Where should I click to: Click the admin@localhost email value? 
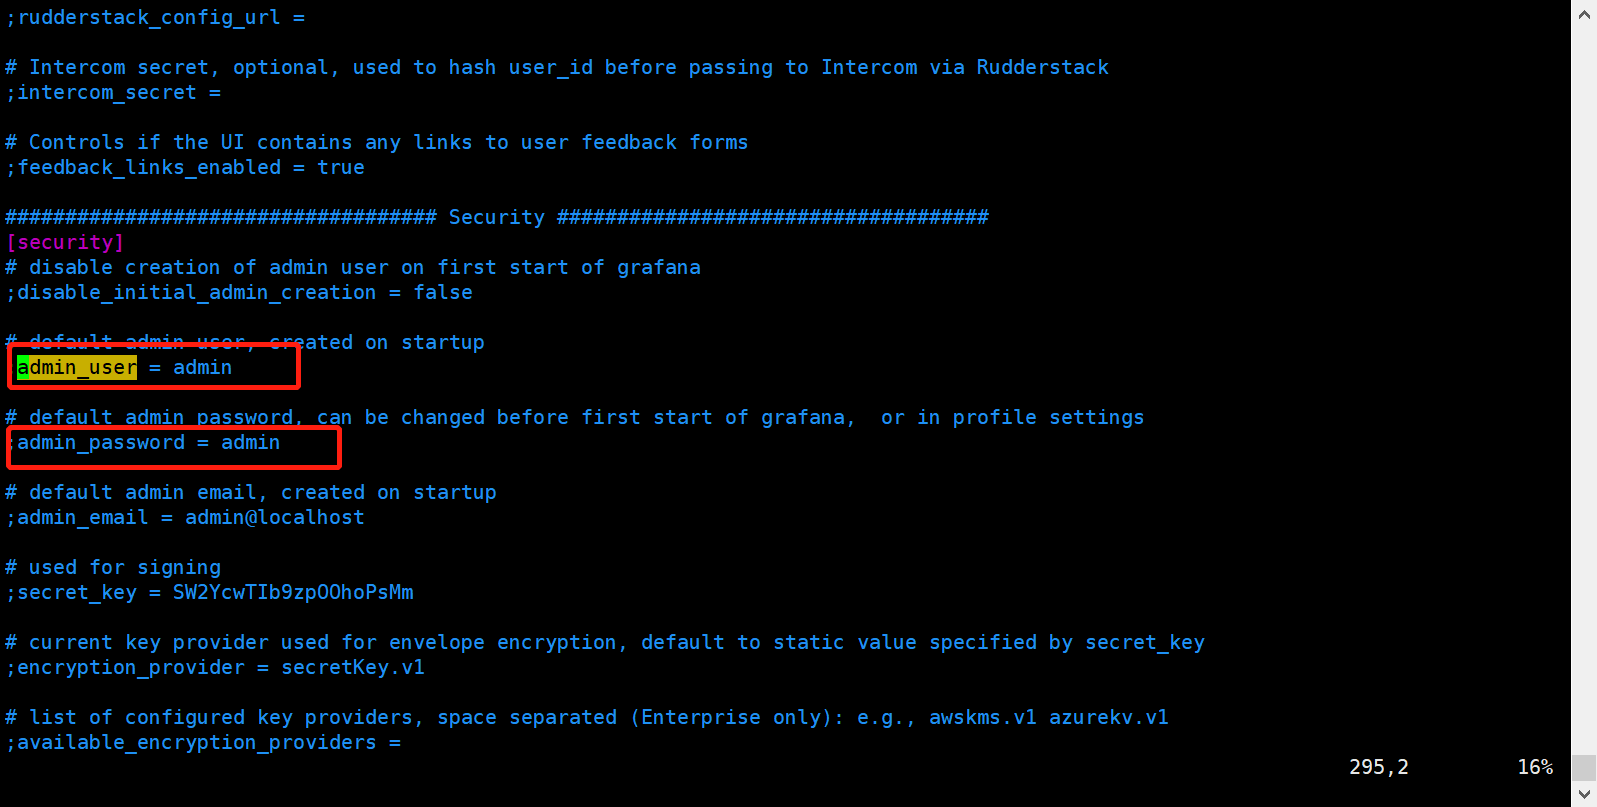tap(274, 518)
